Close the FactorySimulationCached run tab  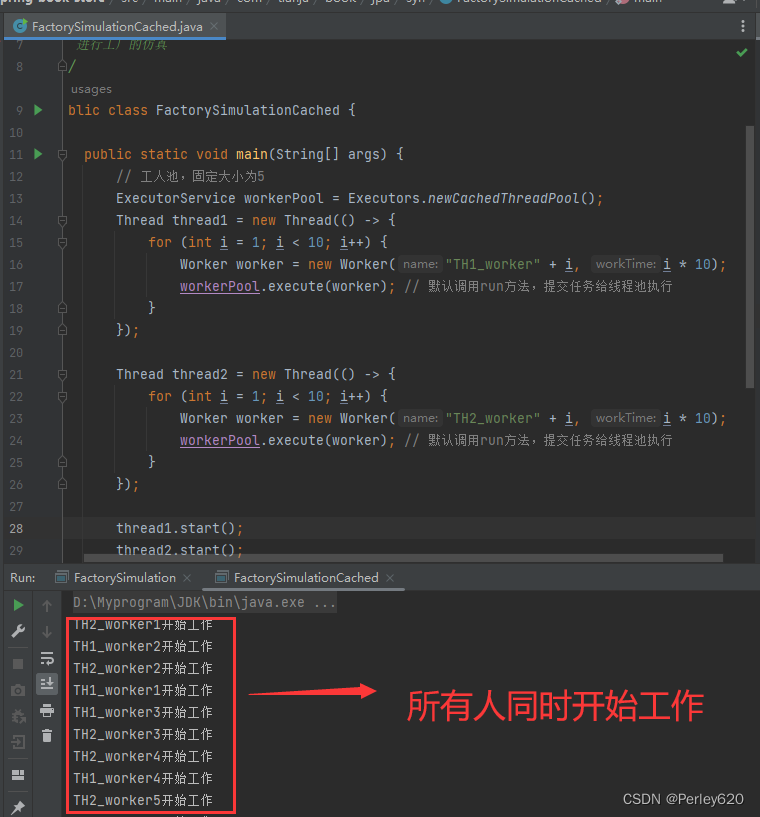tap(390, 578)
